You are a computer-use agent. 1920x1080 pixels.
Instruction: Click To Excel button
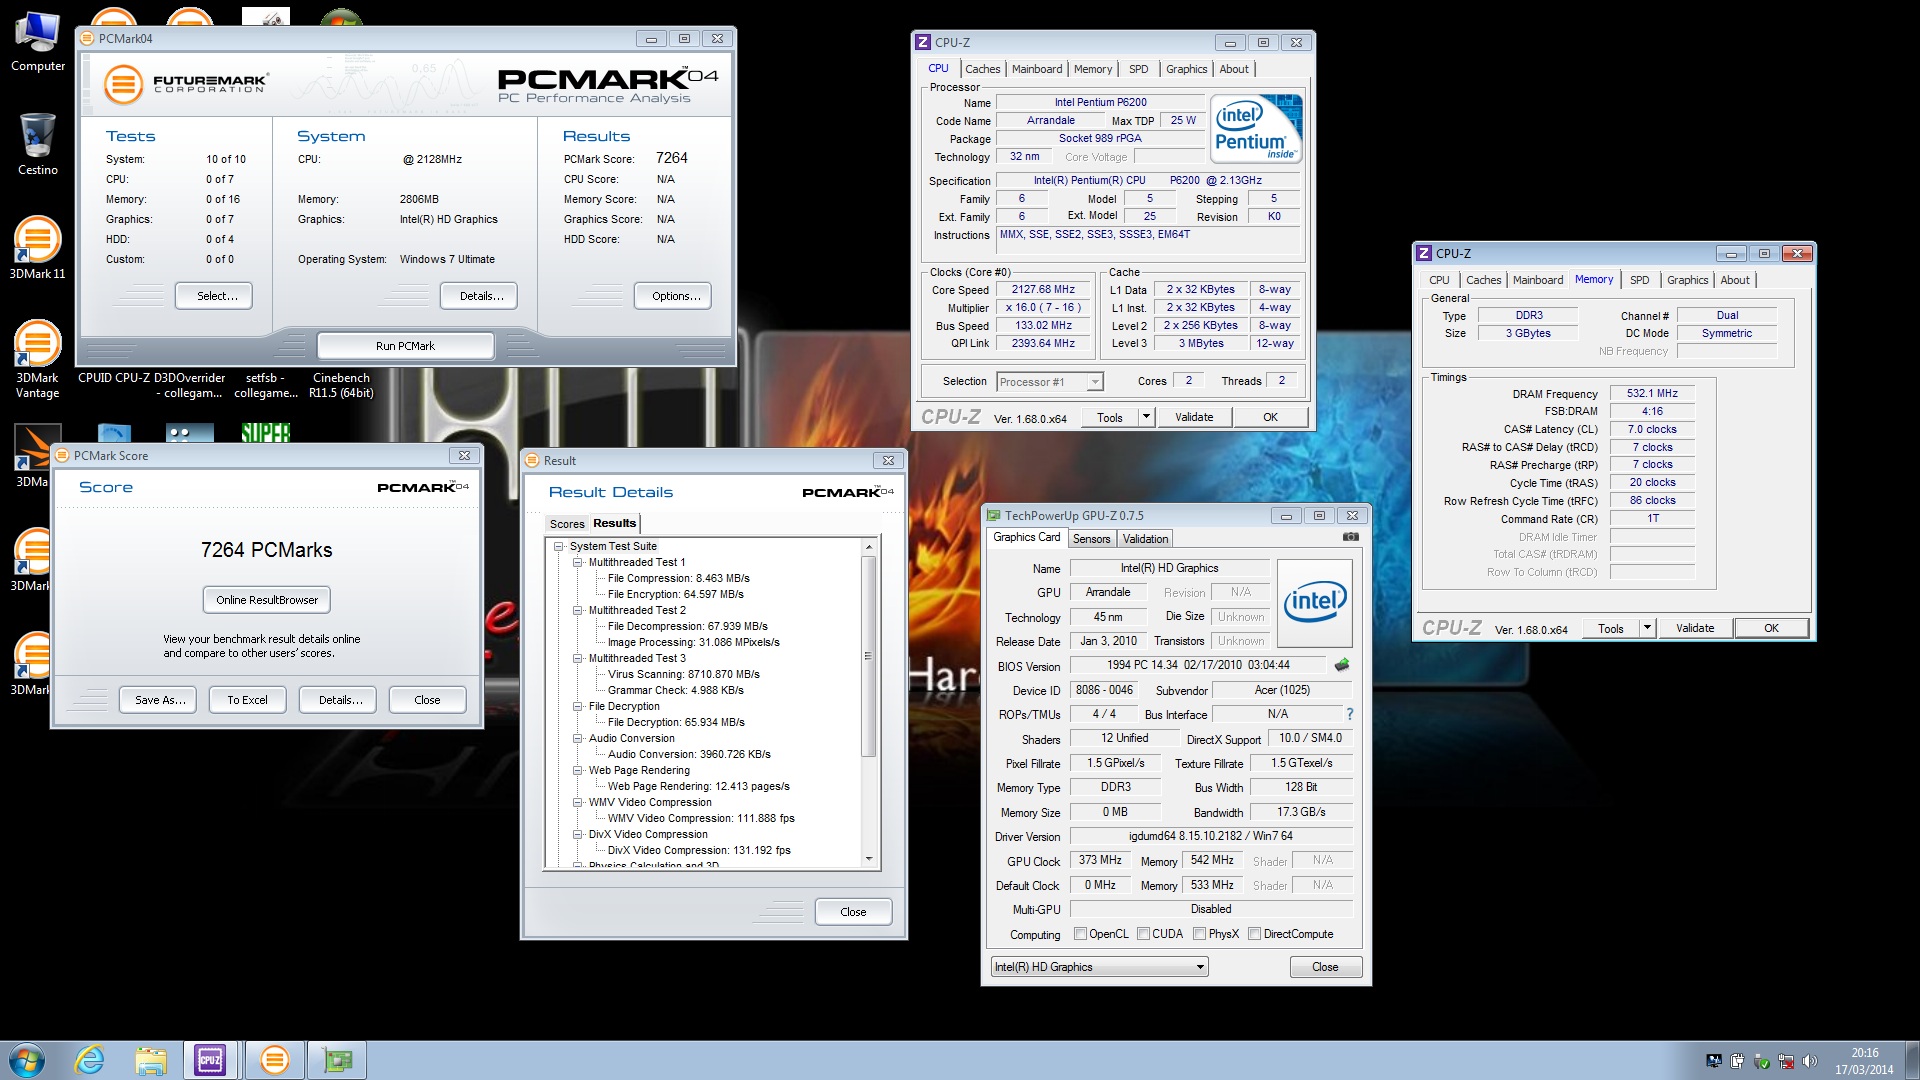click(x=247, y=700)
